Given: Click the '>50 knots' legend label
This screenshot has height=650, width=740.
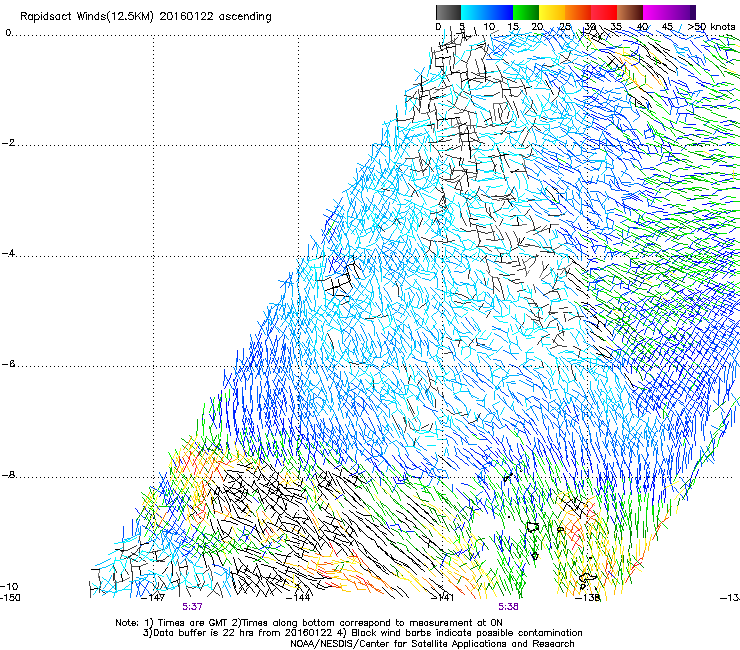Looking at the screenshot, I should [712, 27].
